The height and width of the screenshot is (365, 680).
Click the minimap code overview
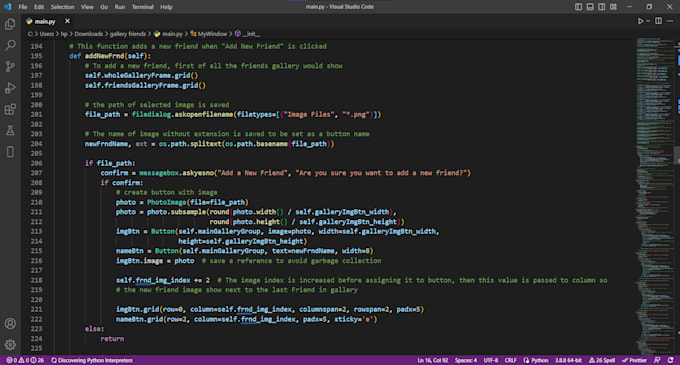[x=655, y=195]
